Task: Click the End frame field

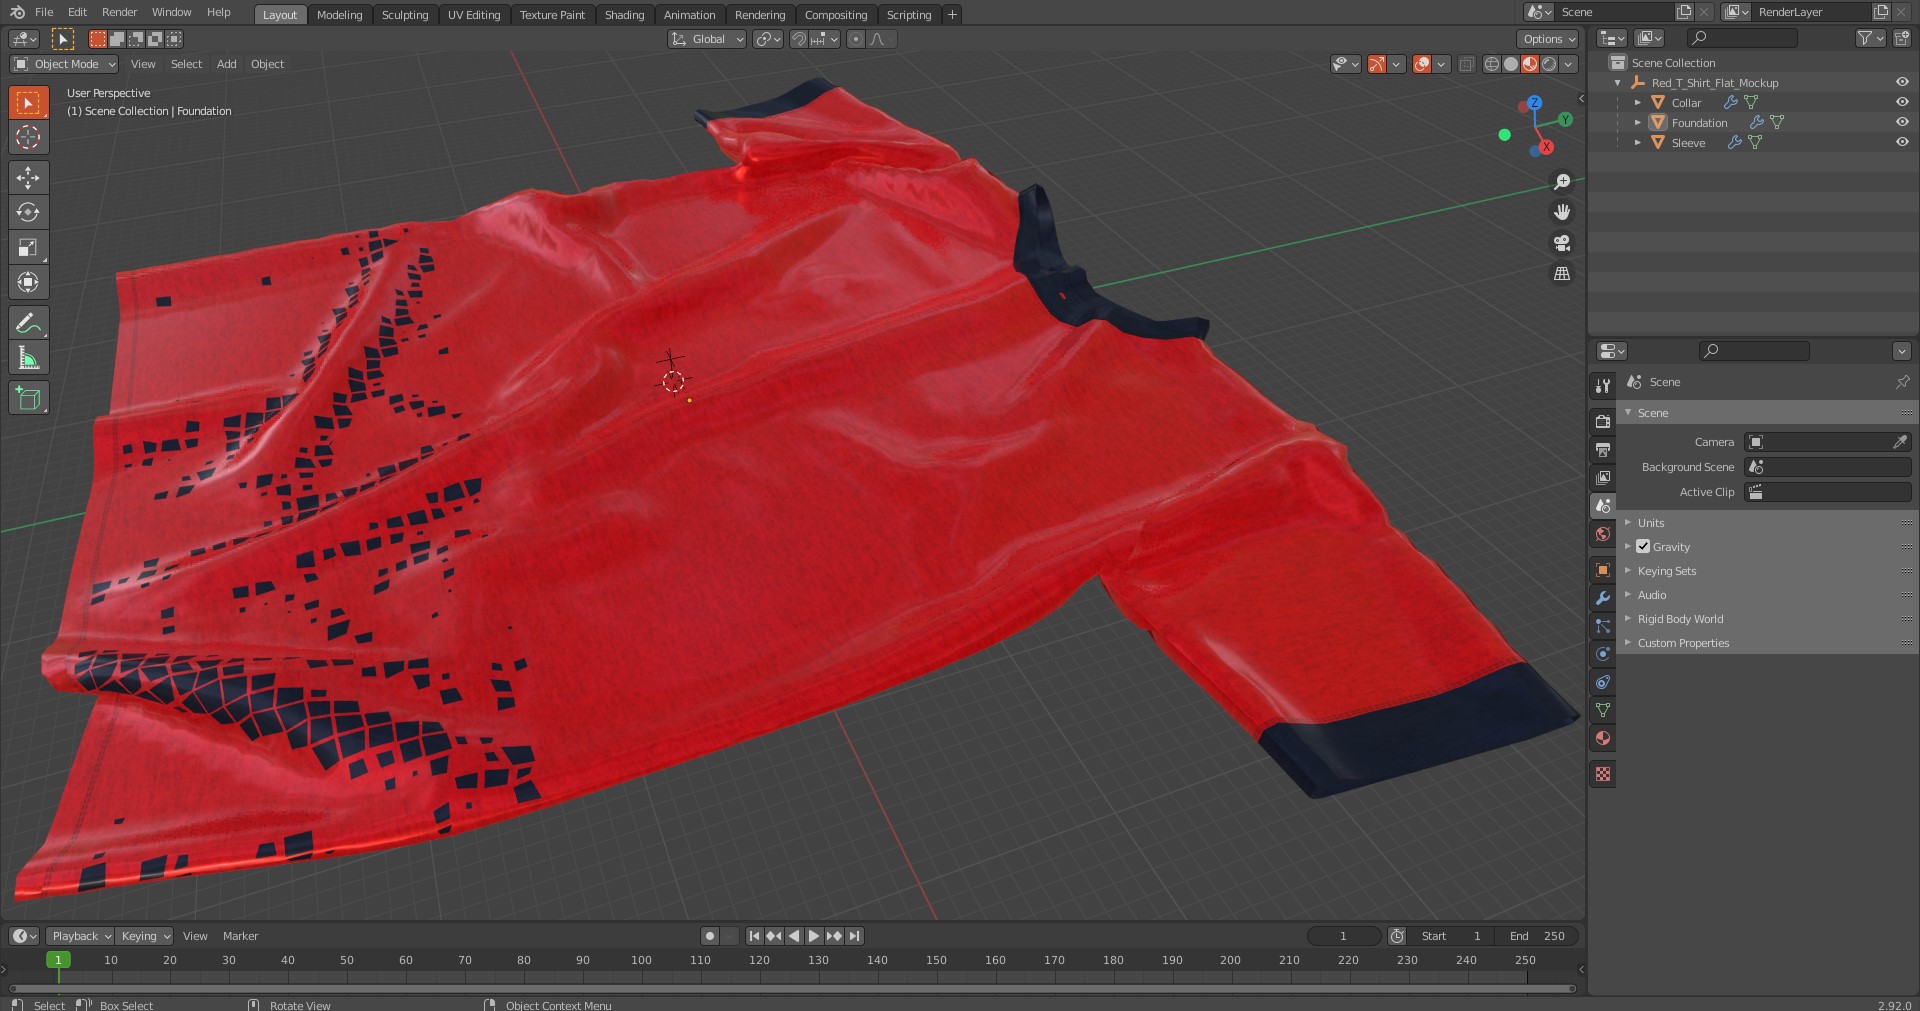Action: 1538,936
